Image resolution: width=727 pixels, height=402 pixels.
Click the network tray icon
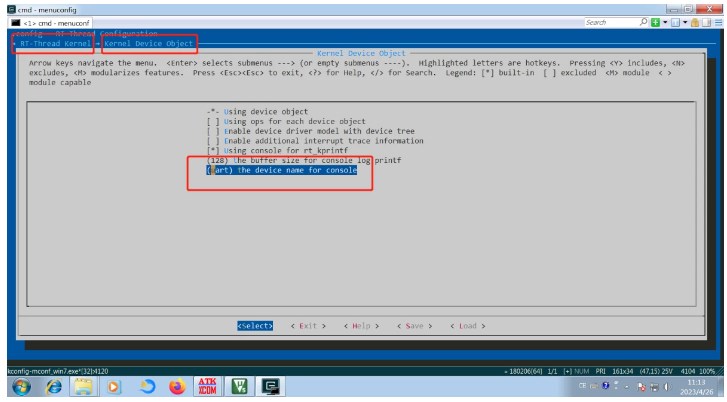[654, 386]
